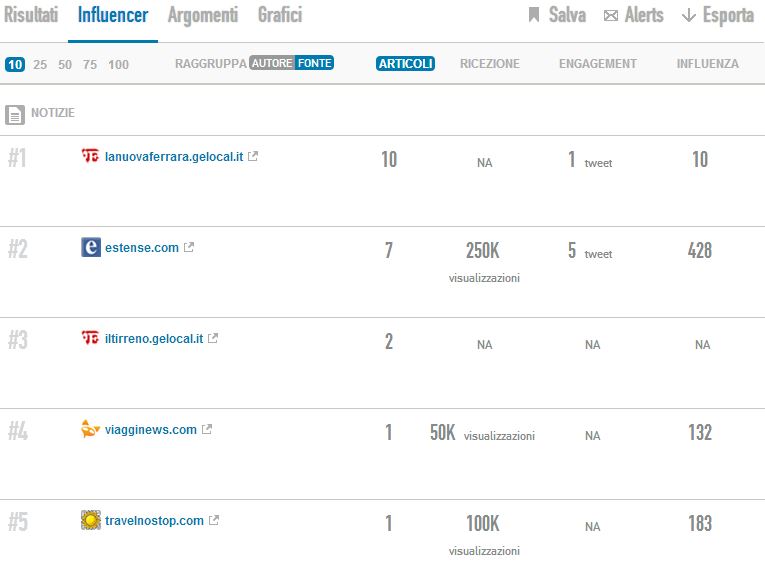Image resolution: width=765 pixels, height=561 pixels.
Task: Sort by ENGAGEMENT column
Action: (x=598, y=64)
